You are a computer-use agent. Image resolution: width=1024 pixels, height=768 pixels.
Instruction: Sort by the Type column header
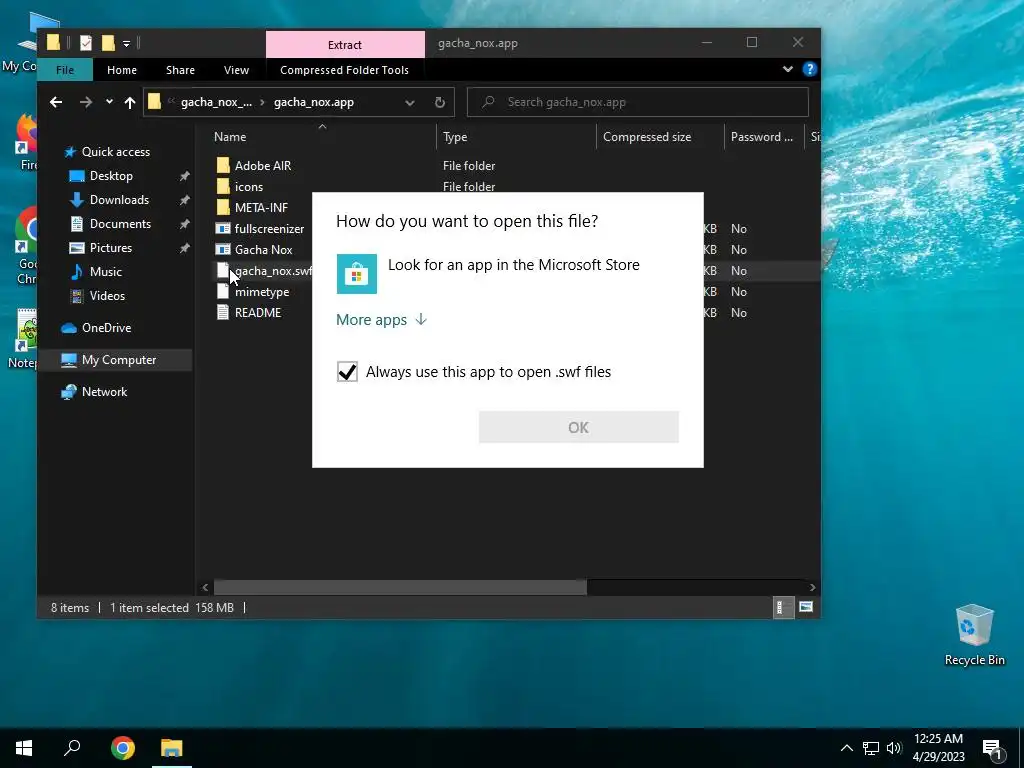click(x=455, y=136)
